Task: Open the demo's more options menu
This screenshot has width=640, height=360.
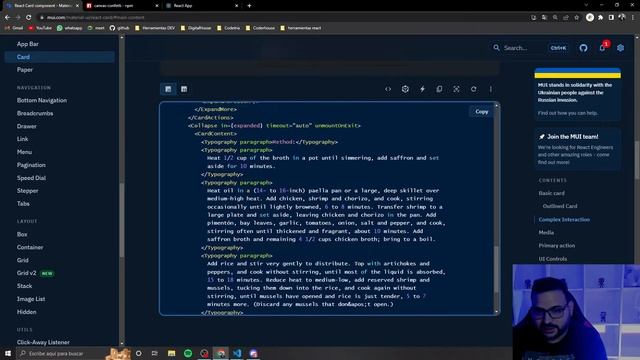Action: click(x=491, y=89)
